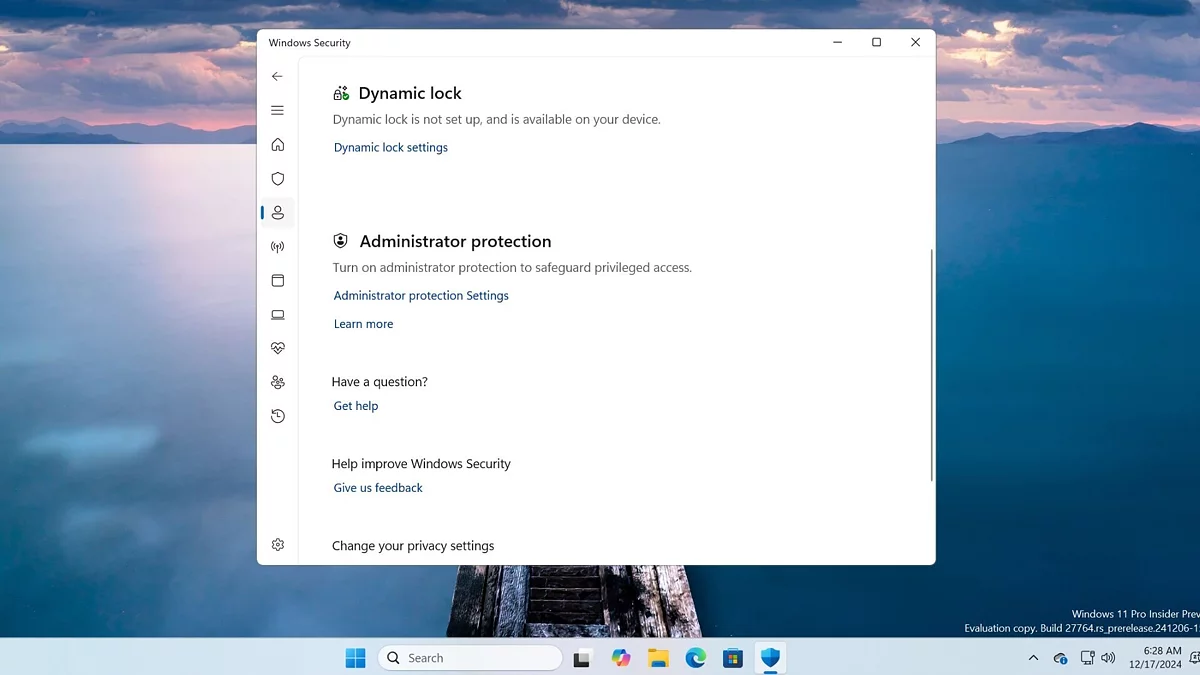This screenshot has height=675, width=1200.
Task: Open Firewall & network protection icon
Action: (277, 247)
